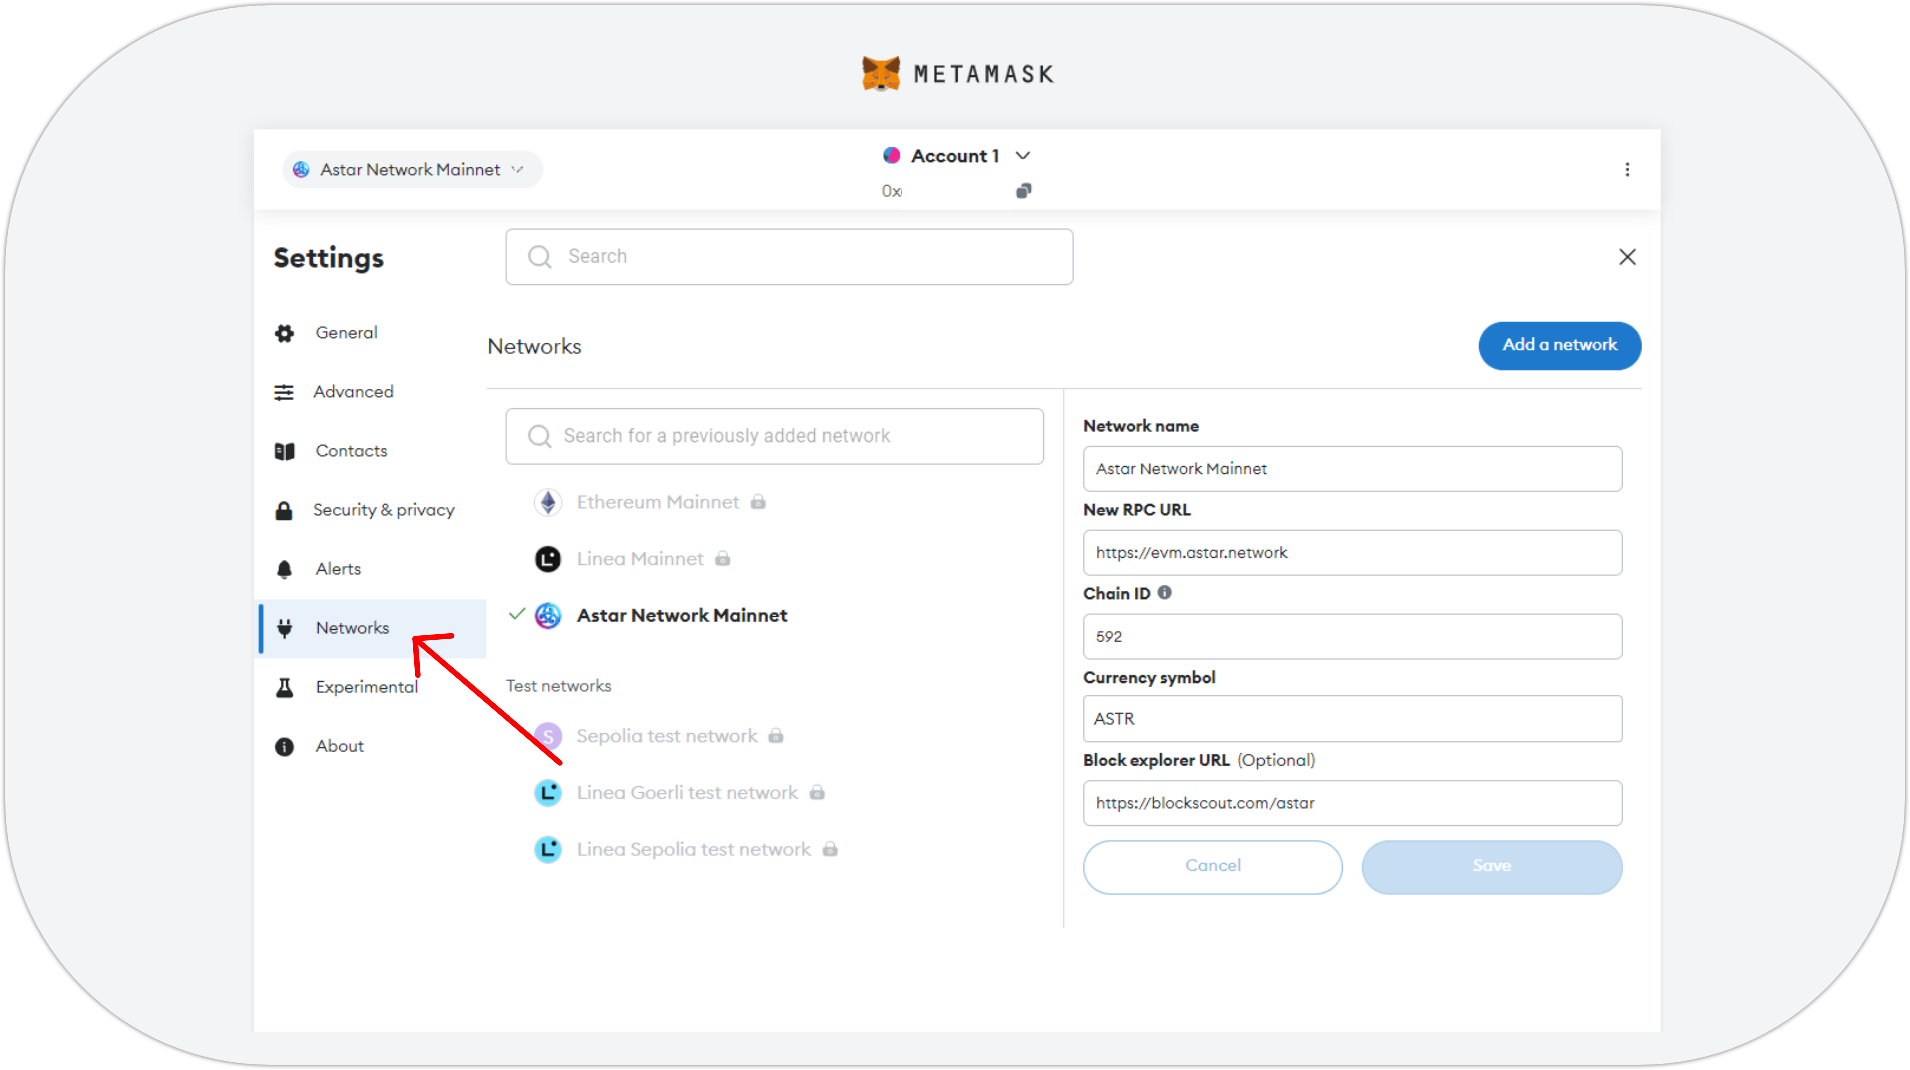Click the Linea Goerli test network icon
Screen dimensions: 1910x1070
[548, 793]
